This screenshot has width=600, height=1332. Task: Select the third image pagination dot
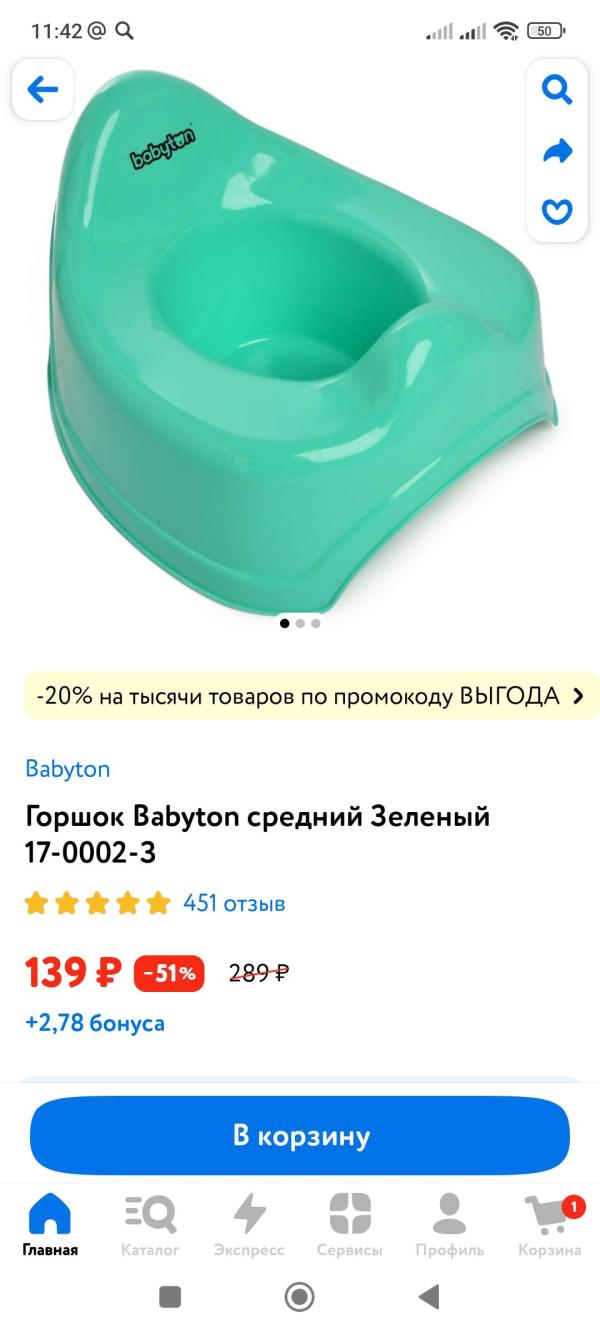tap(315, 623)
